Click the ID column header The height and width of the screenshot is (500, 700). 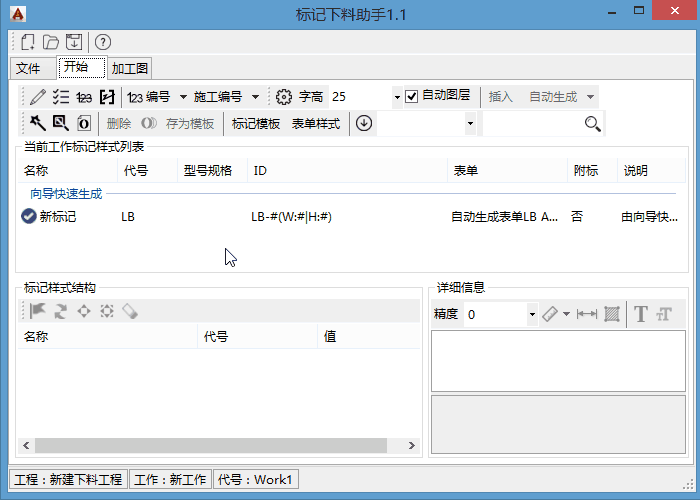(x=347, y=171)
